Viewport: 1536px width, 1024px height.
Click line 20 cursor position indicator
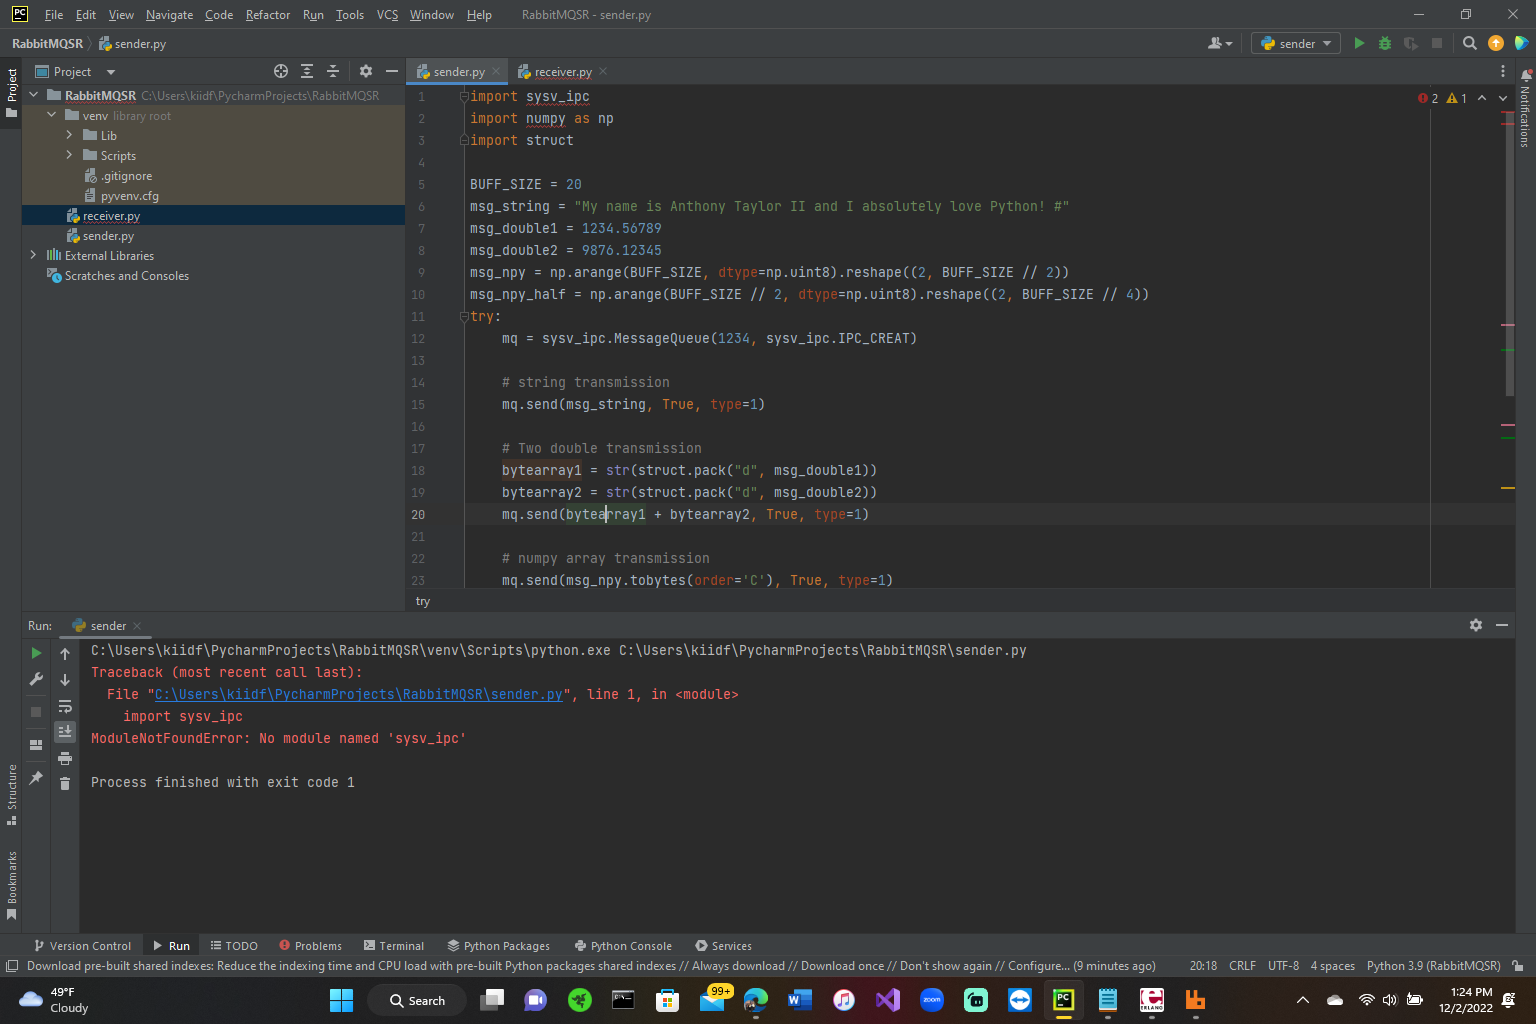(1203, 966)
